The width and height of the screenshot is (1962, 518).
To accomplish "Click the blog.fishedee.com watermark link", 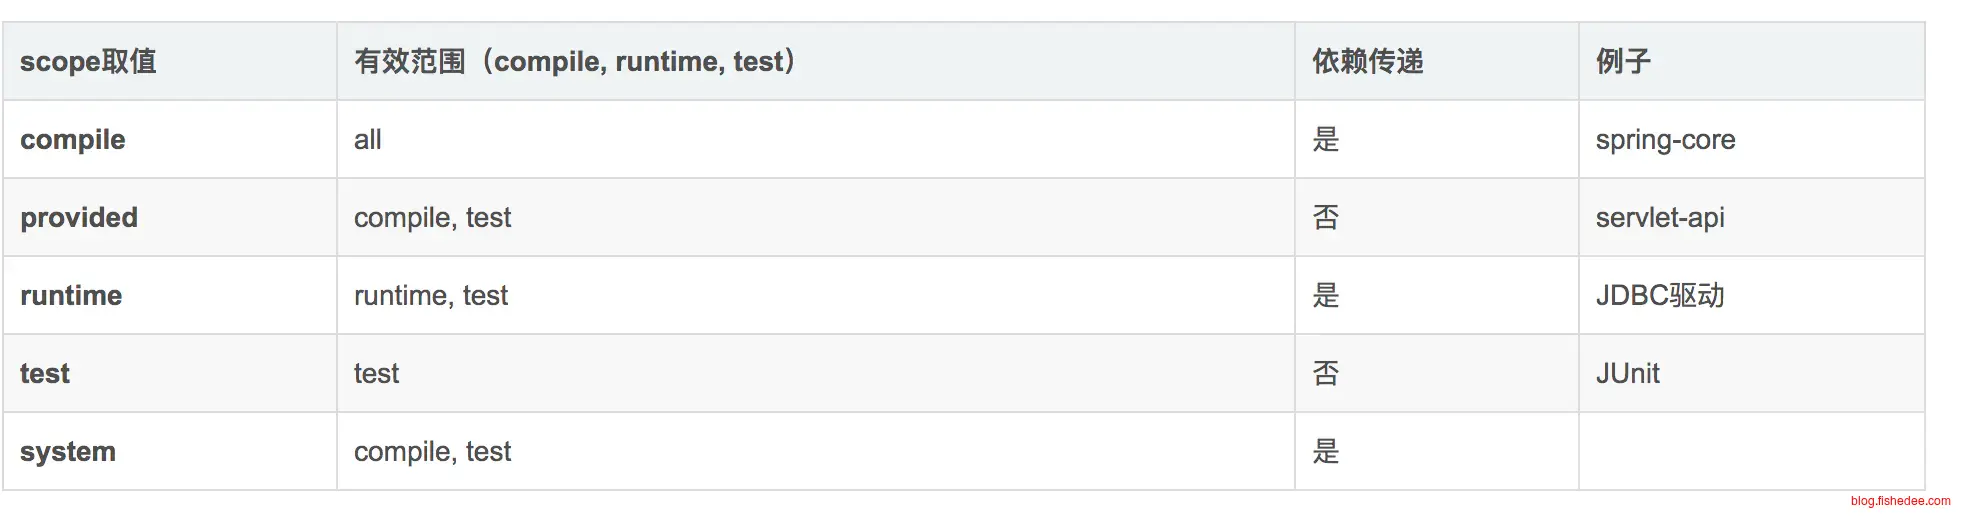I will pos(1899,501).
